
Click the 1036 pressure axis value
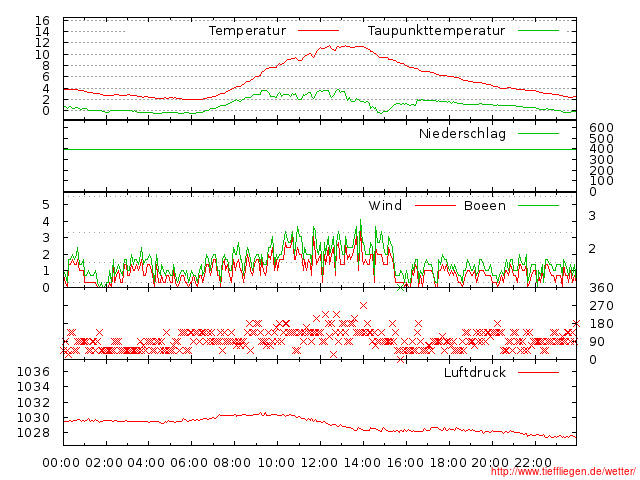[x=33, y=371]
